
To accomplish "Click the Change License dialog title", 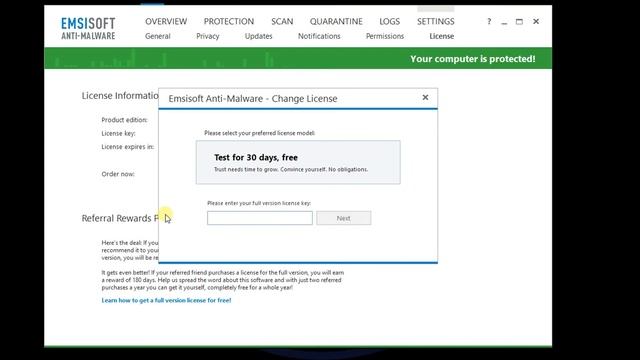I will point(253,99).
